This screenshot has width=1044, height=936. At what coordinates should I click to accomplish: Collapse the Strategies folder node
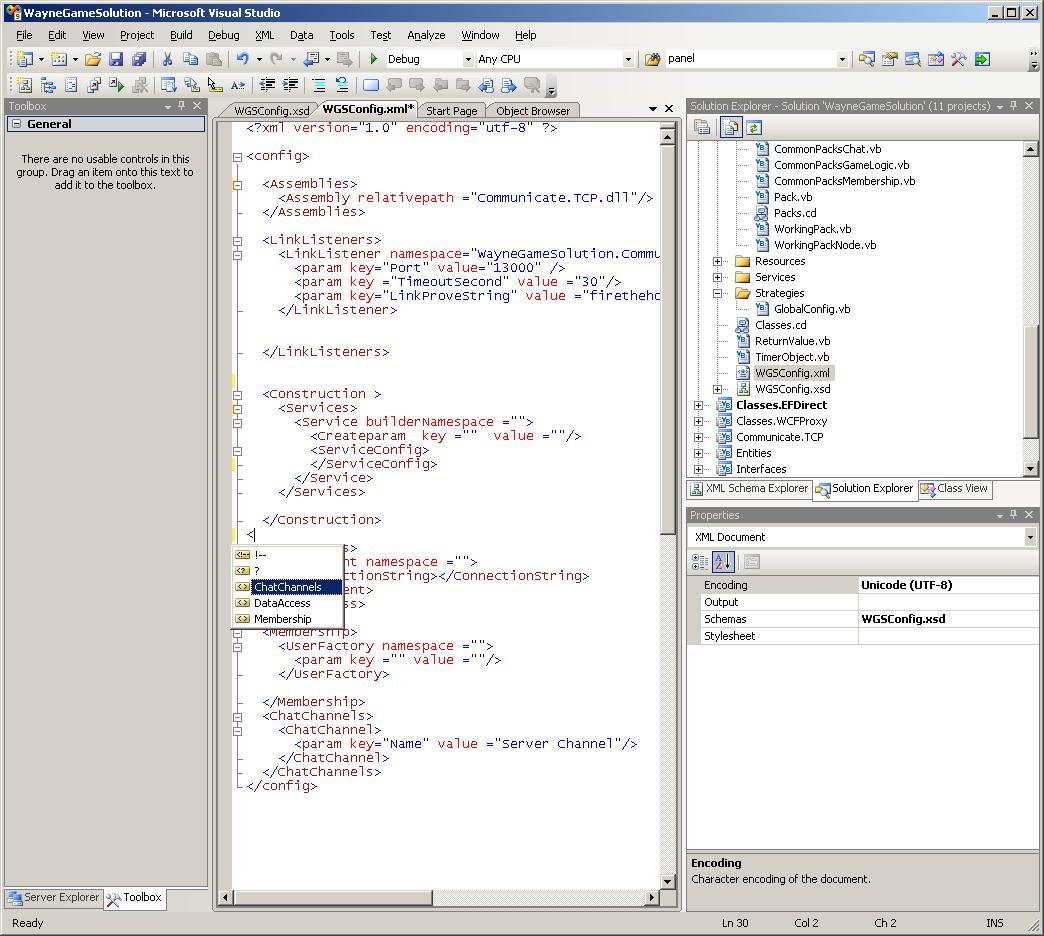(x=717, y=294)
